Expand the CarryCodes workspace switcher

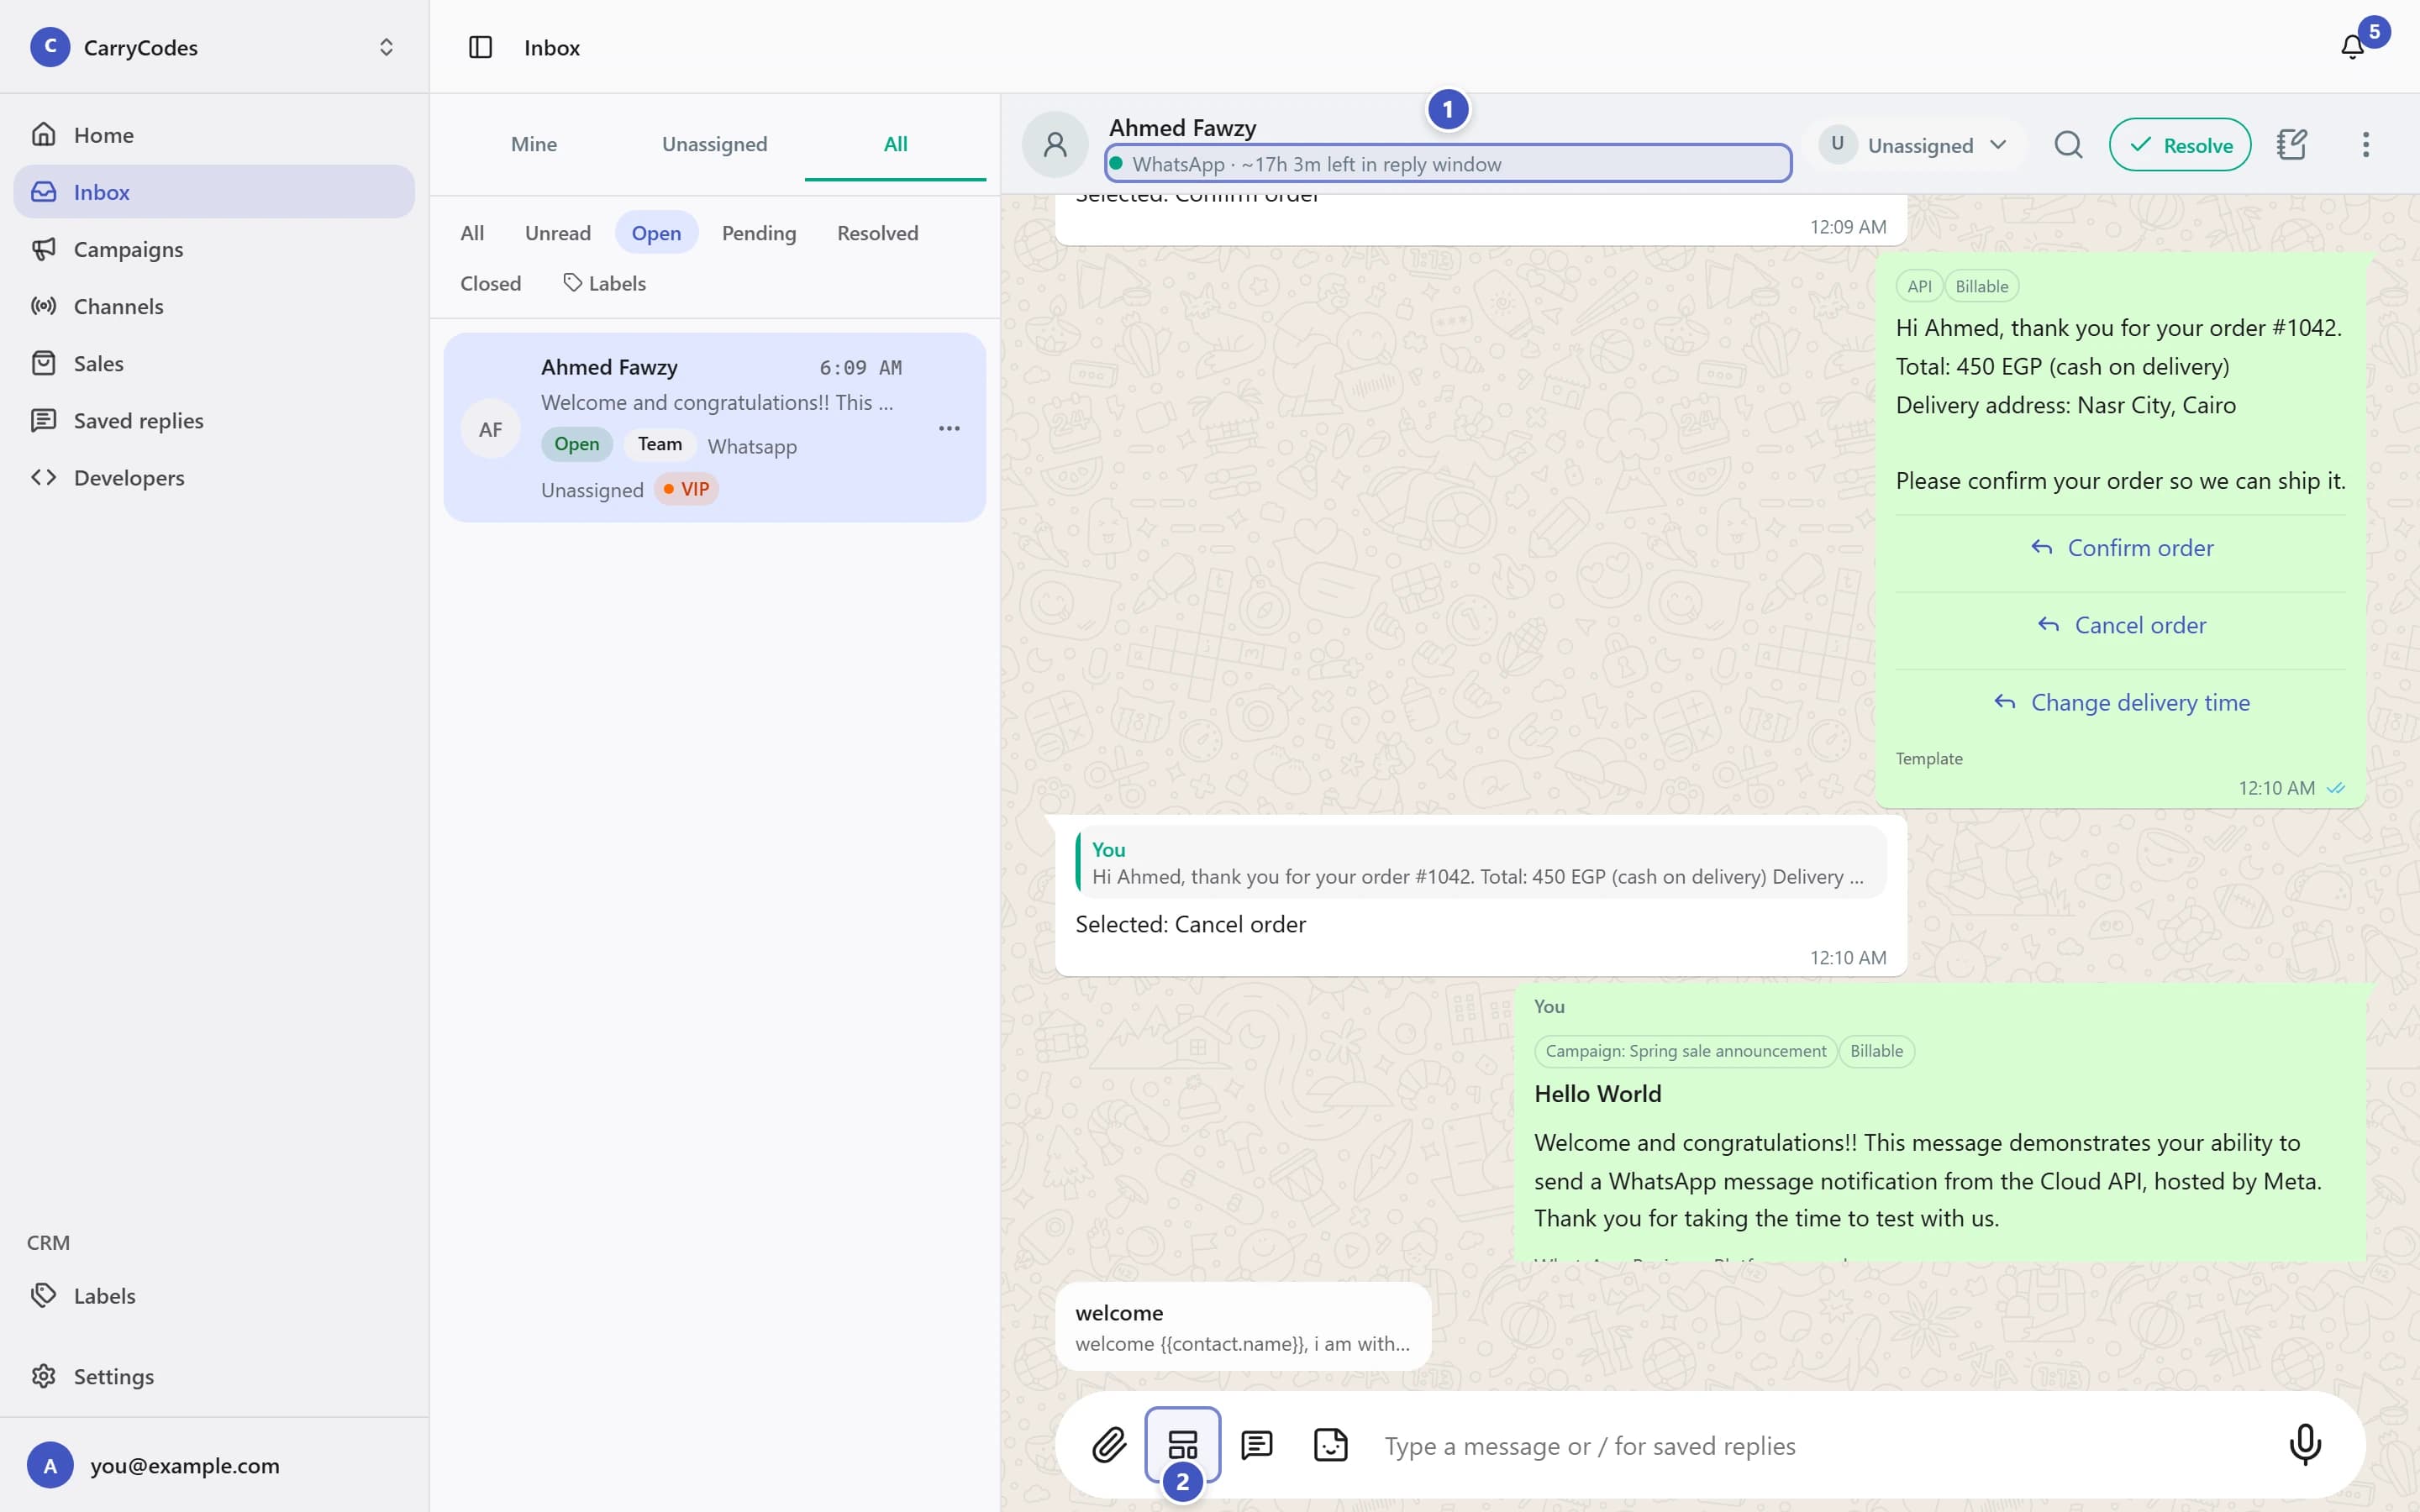coord(214,47)
